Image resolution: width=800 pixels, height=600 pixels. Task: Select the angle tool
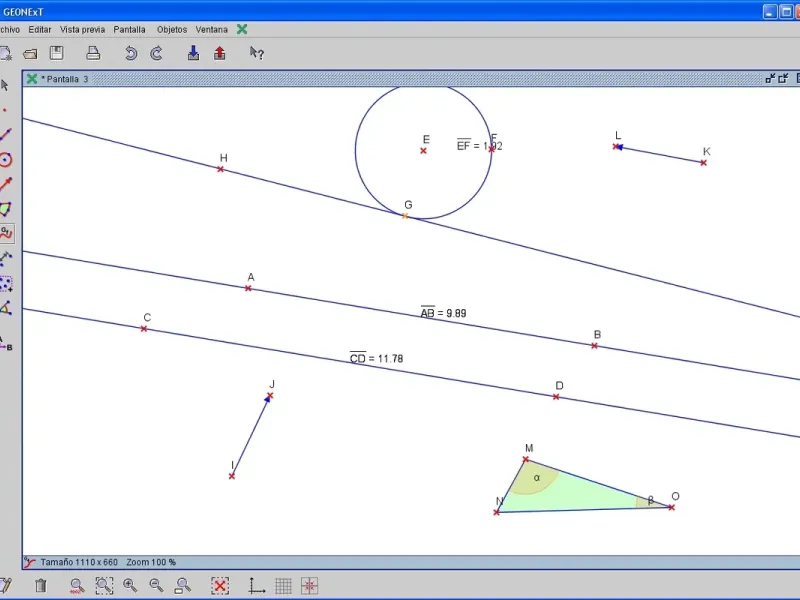pos(6,308)
